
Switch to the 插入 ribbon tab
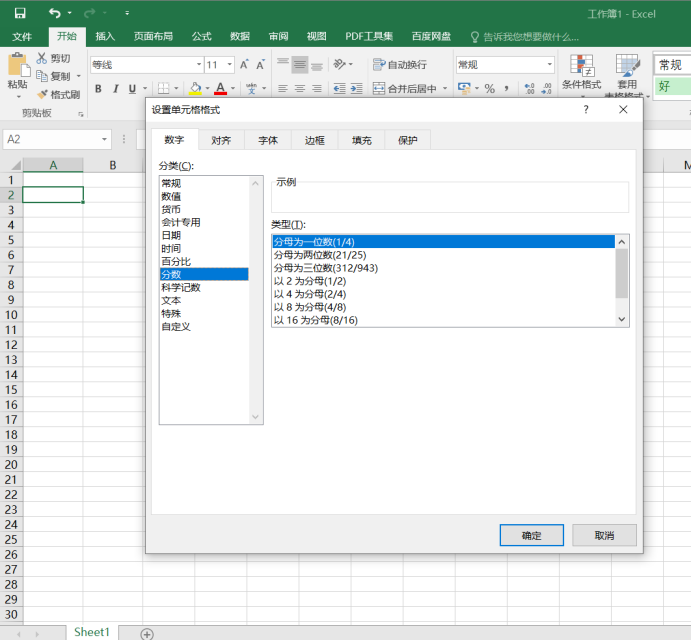(105, 37)
